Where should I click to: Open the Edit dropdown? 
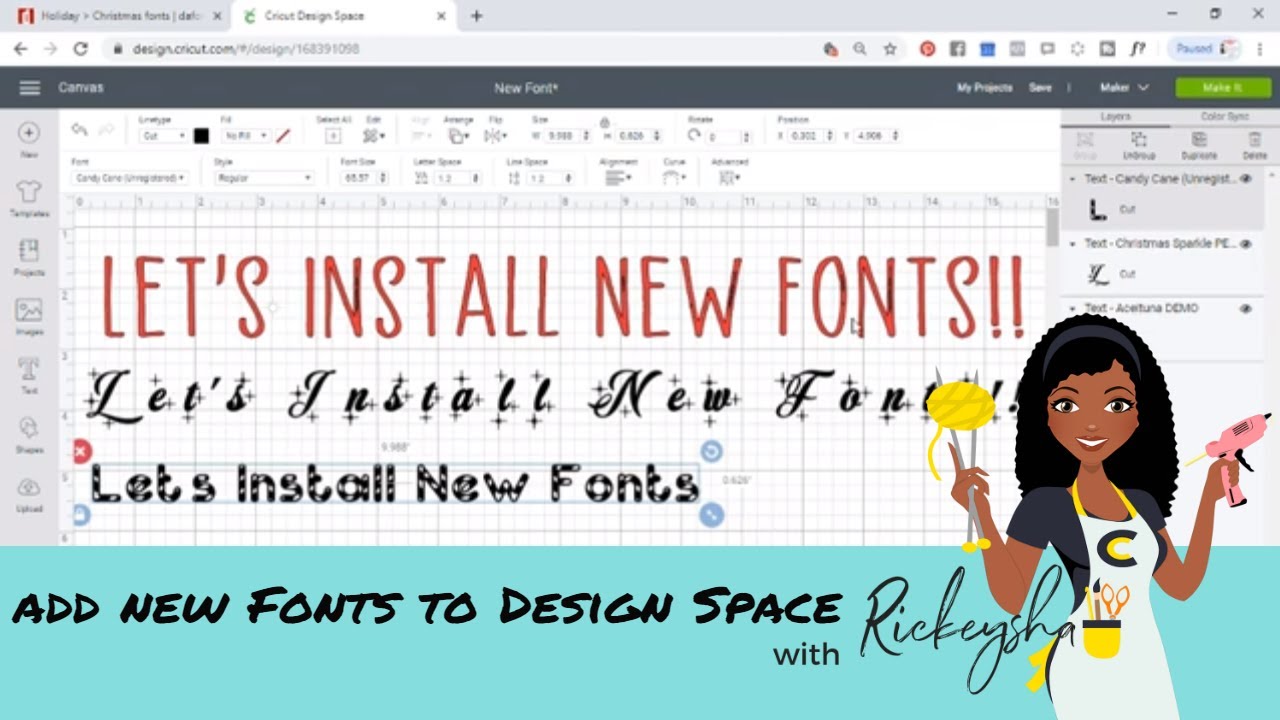[374, 135]
